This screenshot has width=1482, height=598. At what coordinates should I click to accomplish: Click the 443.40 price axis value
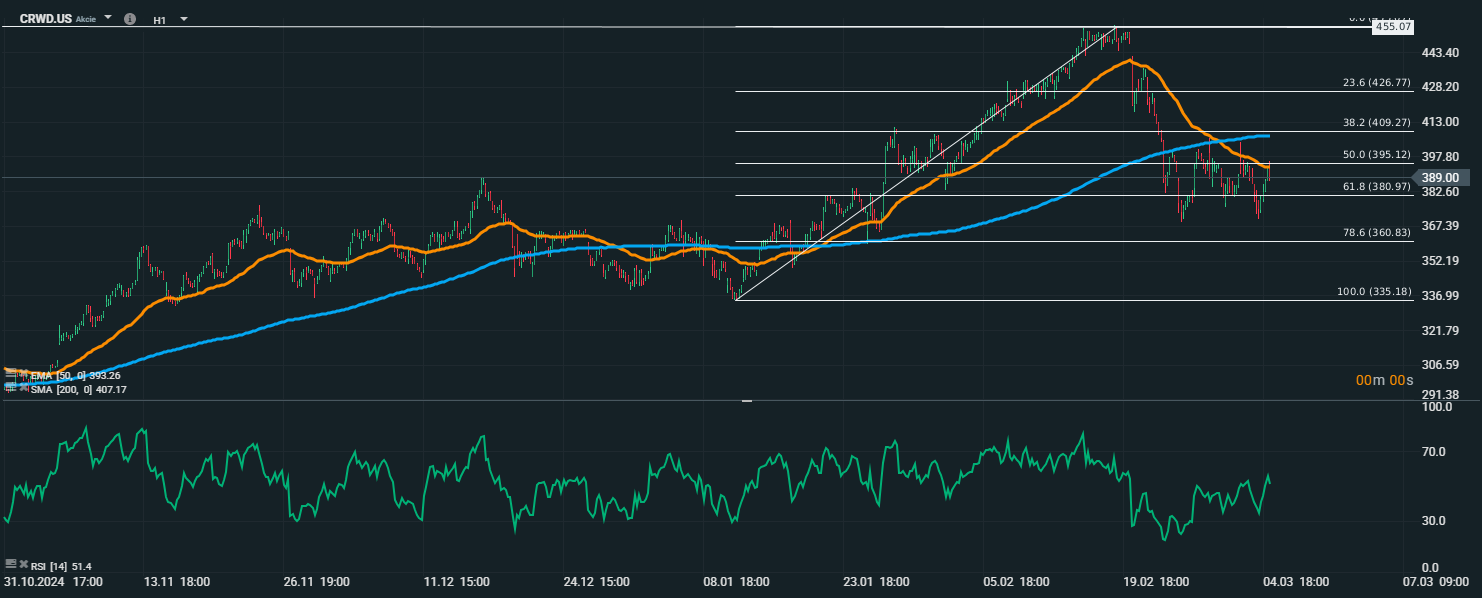tap(1441, 52)
